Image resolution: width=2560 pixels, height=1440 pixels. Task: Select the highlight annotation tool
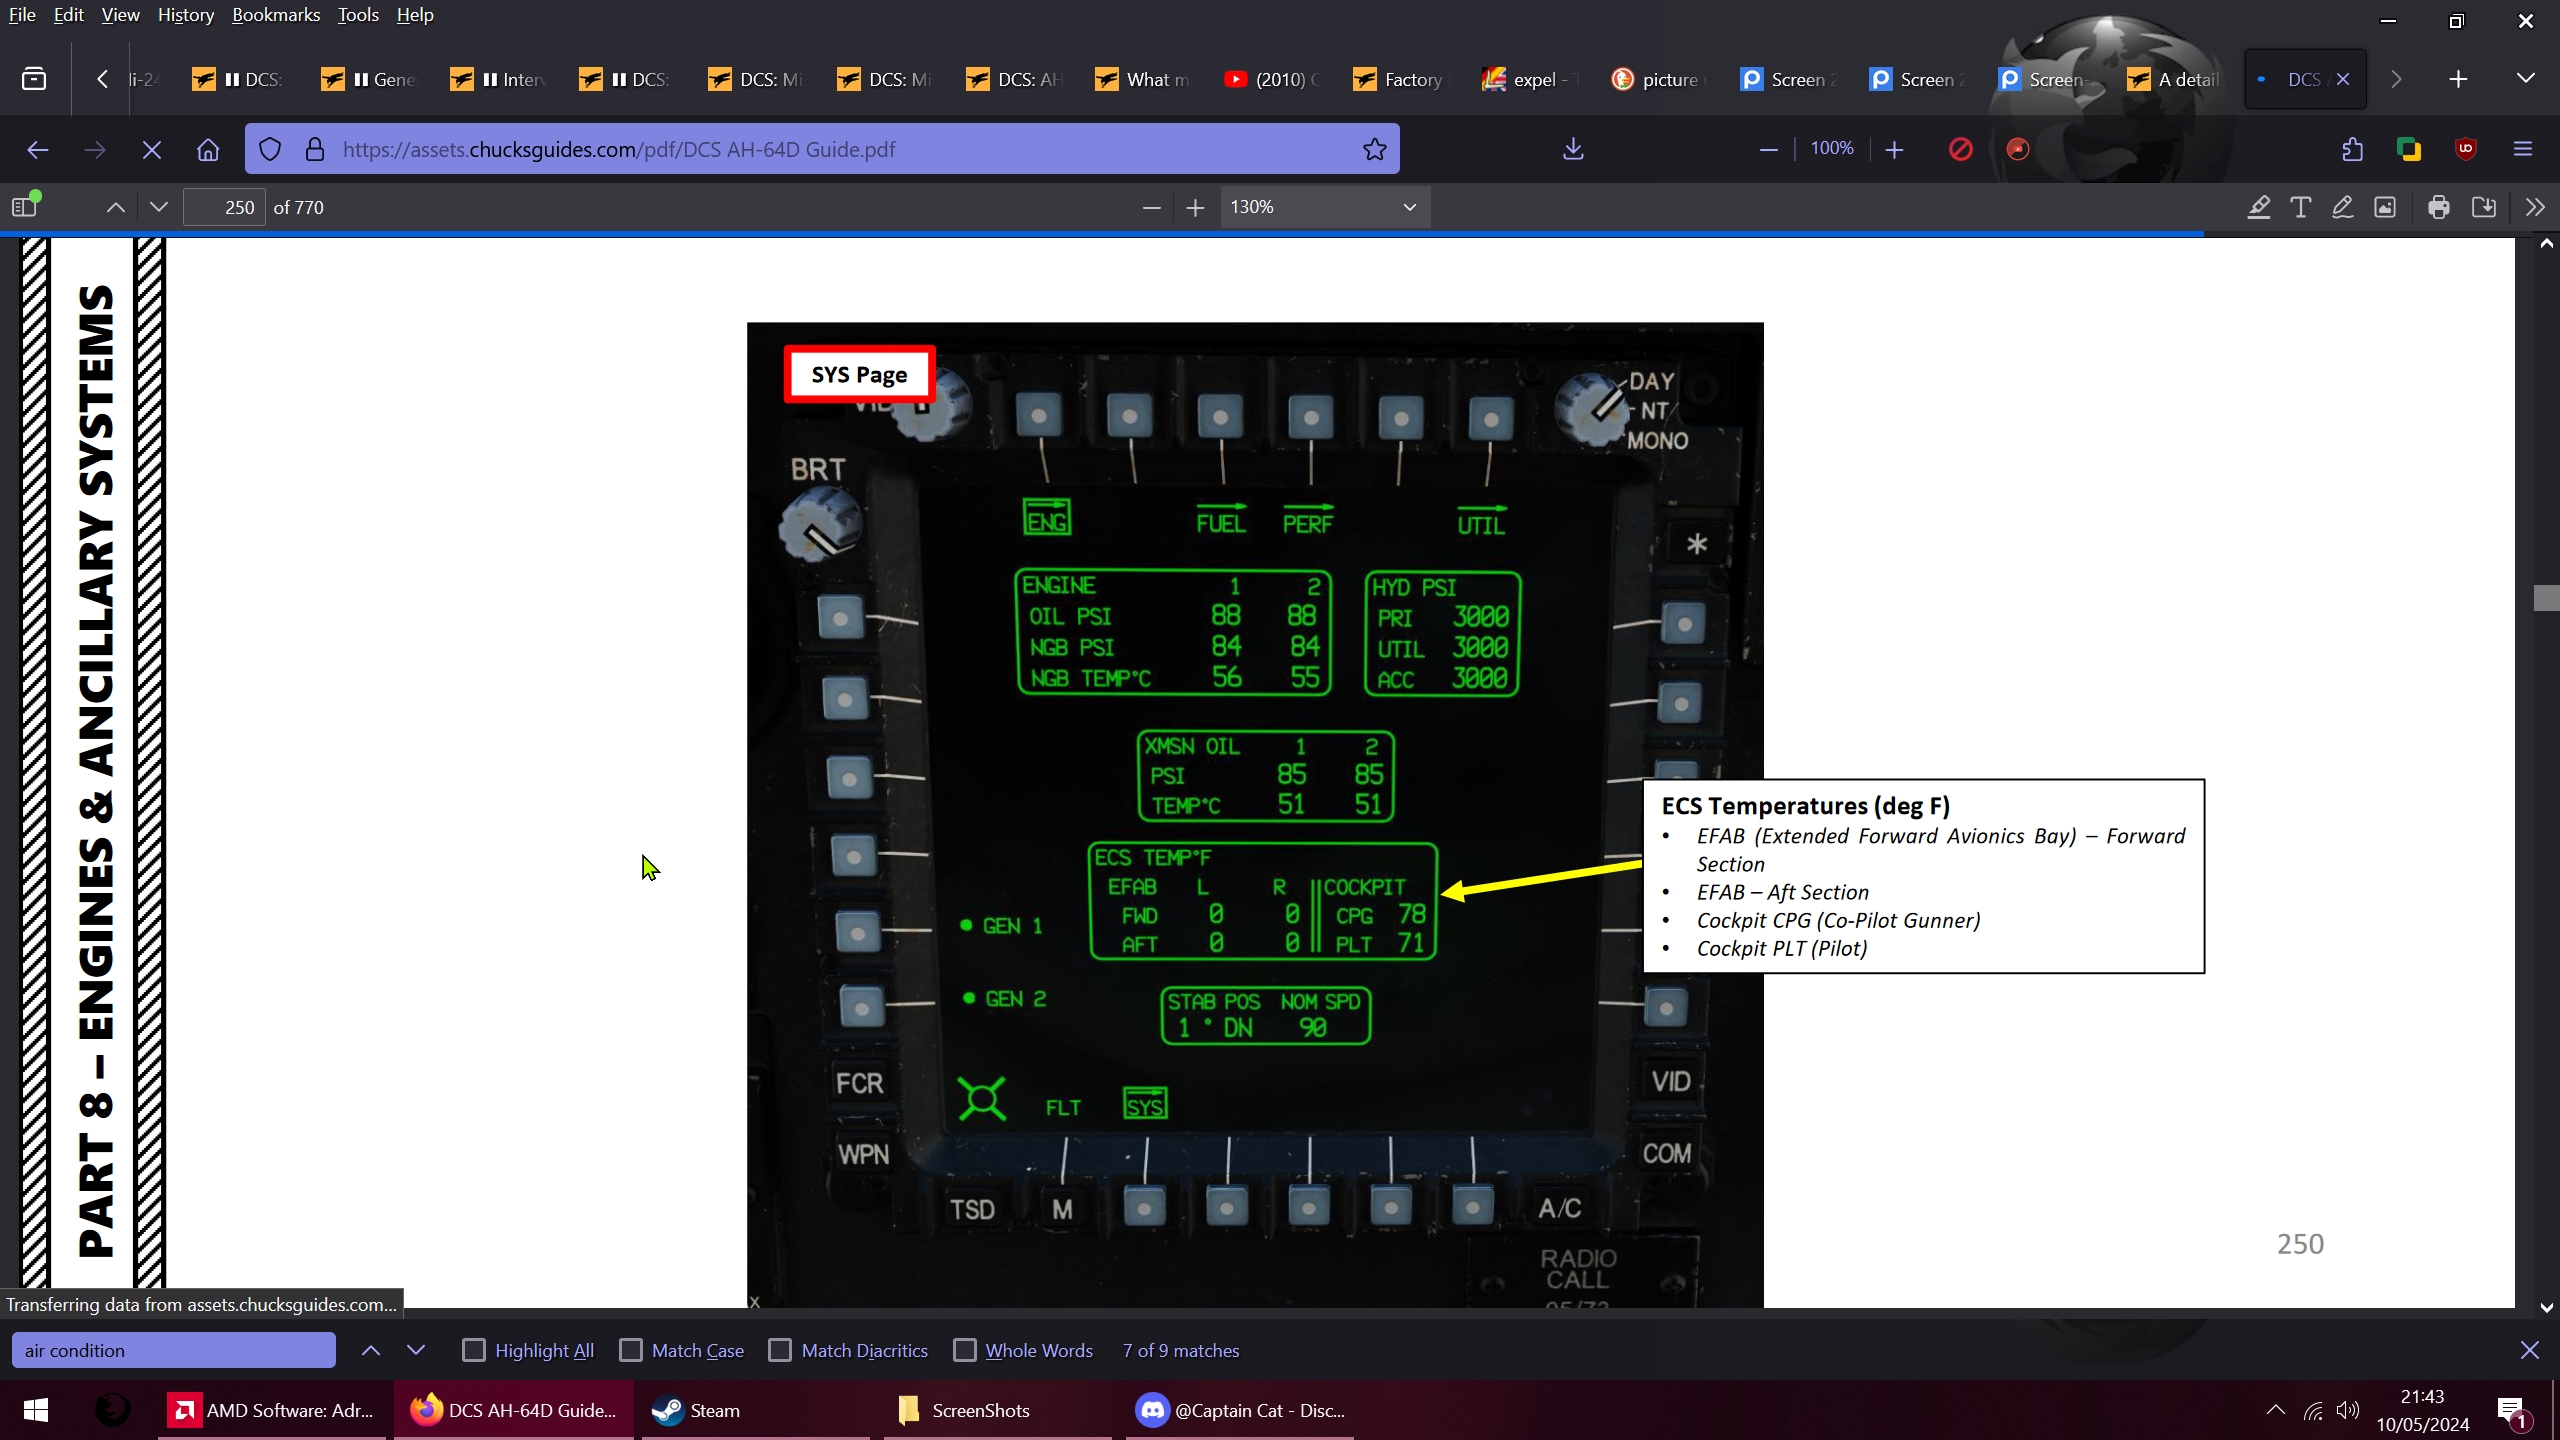click(2258, 207)
